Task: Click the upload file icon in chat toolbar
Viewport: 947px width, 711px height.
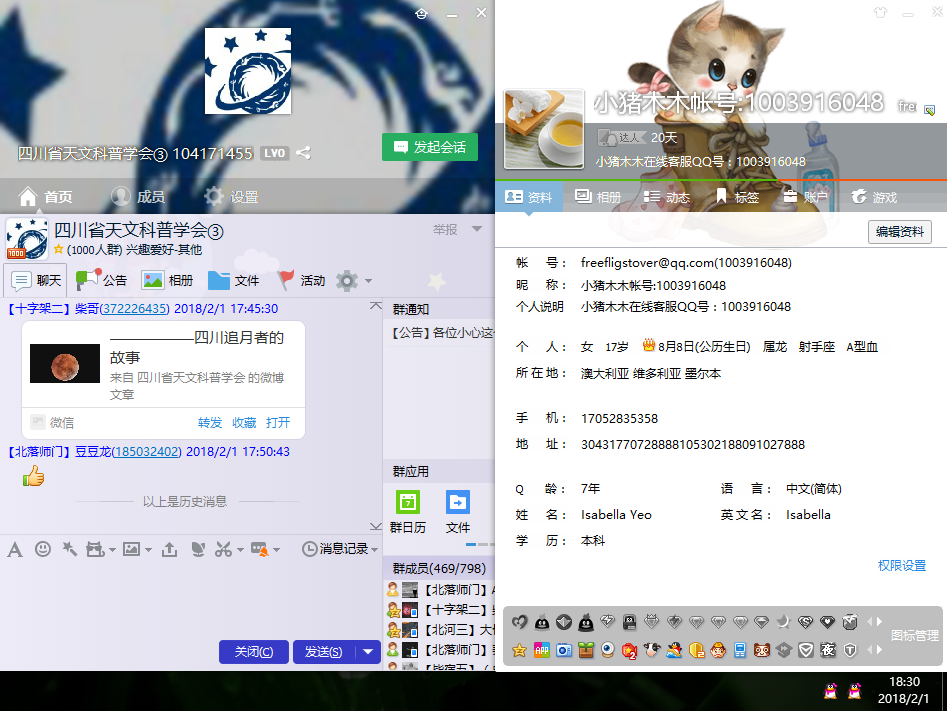Action: 170,549
